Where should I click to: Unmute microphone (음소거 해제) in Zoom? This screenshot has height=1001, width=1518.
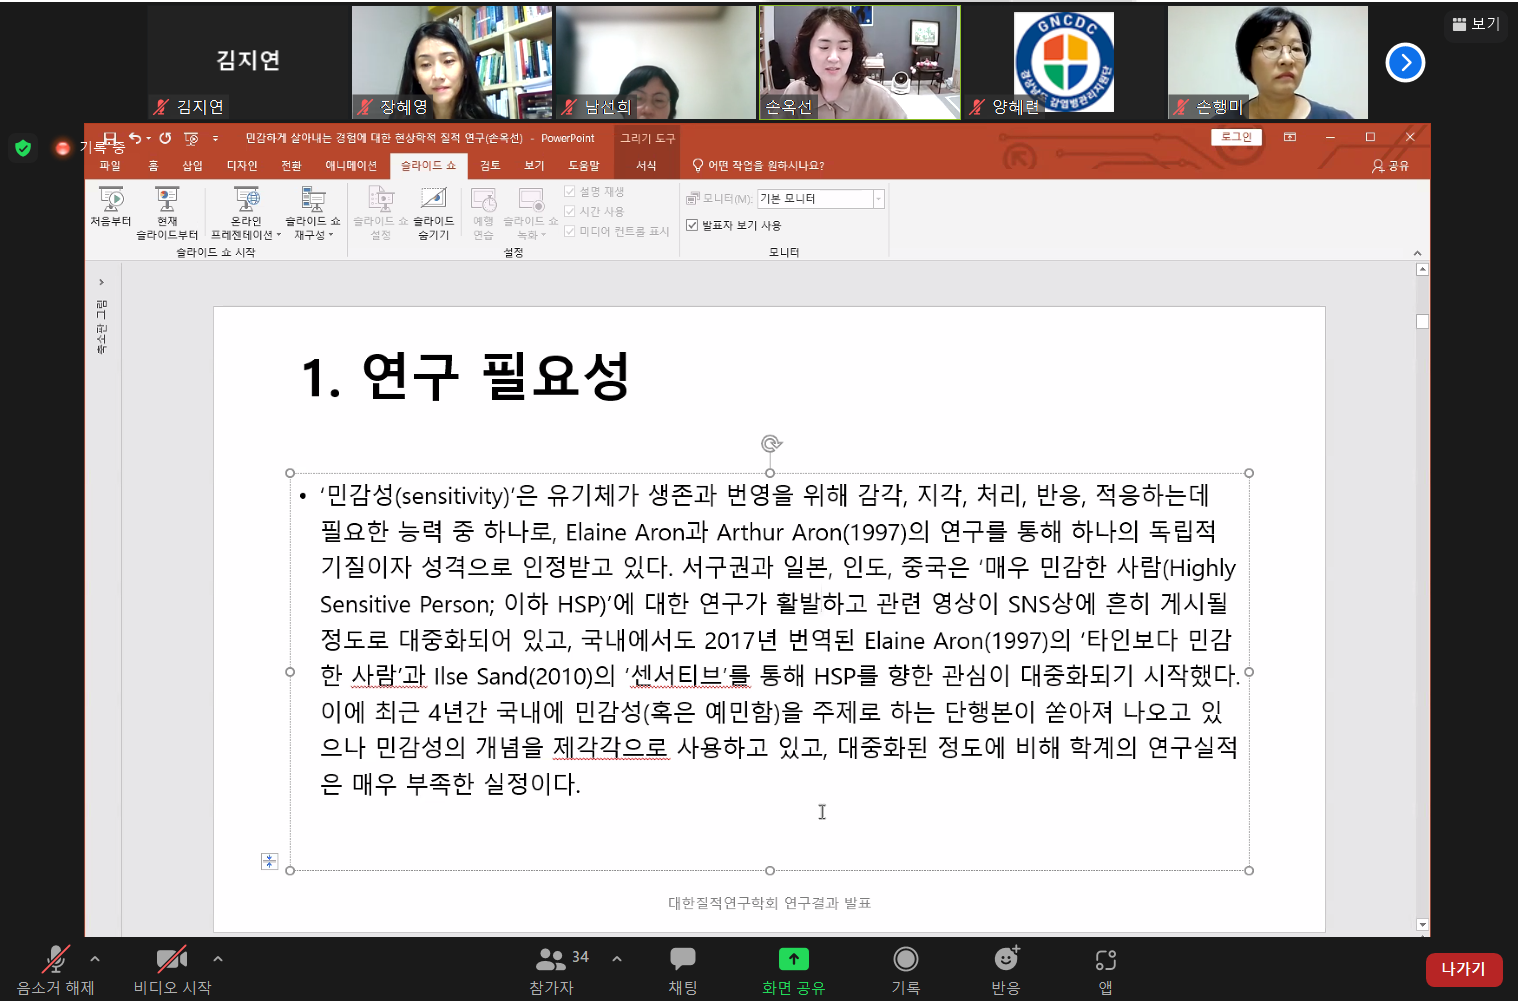(55, 970)
